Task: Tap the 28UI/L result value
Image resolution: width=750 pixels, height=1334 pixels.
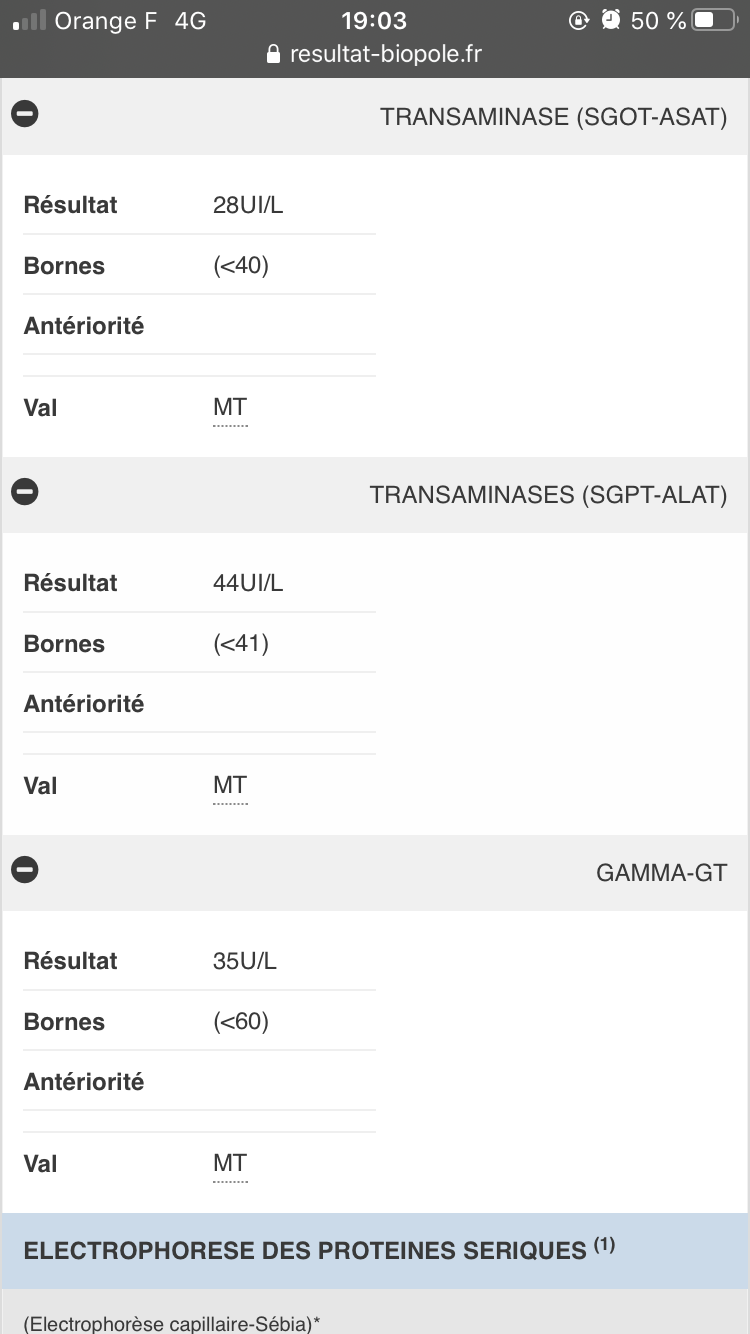Action: tap(248, 205)
